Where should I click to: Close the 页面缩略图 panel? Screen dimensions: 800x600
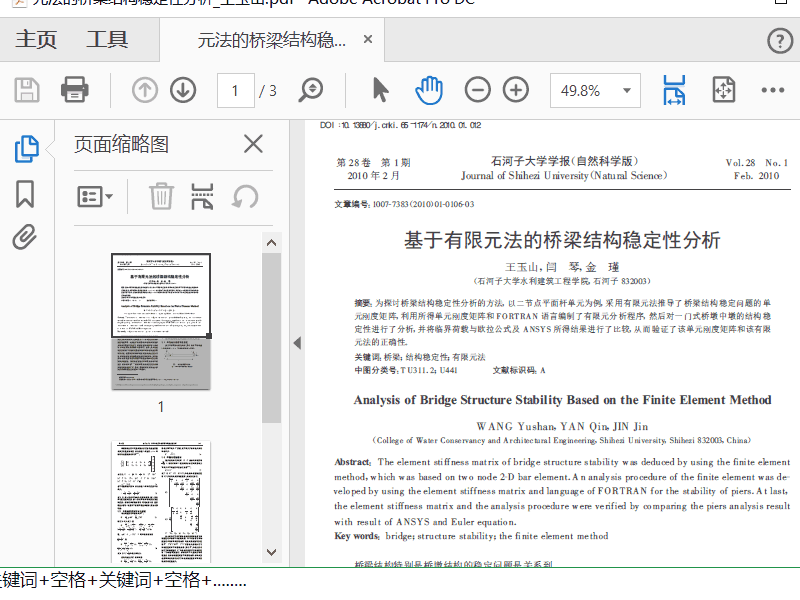coord(253,144)
